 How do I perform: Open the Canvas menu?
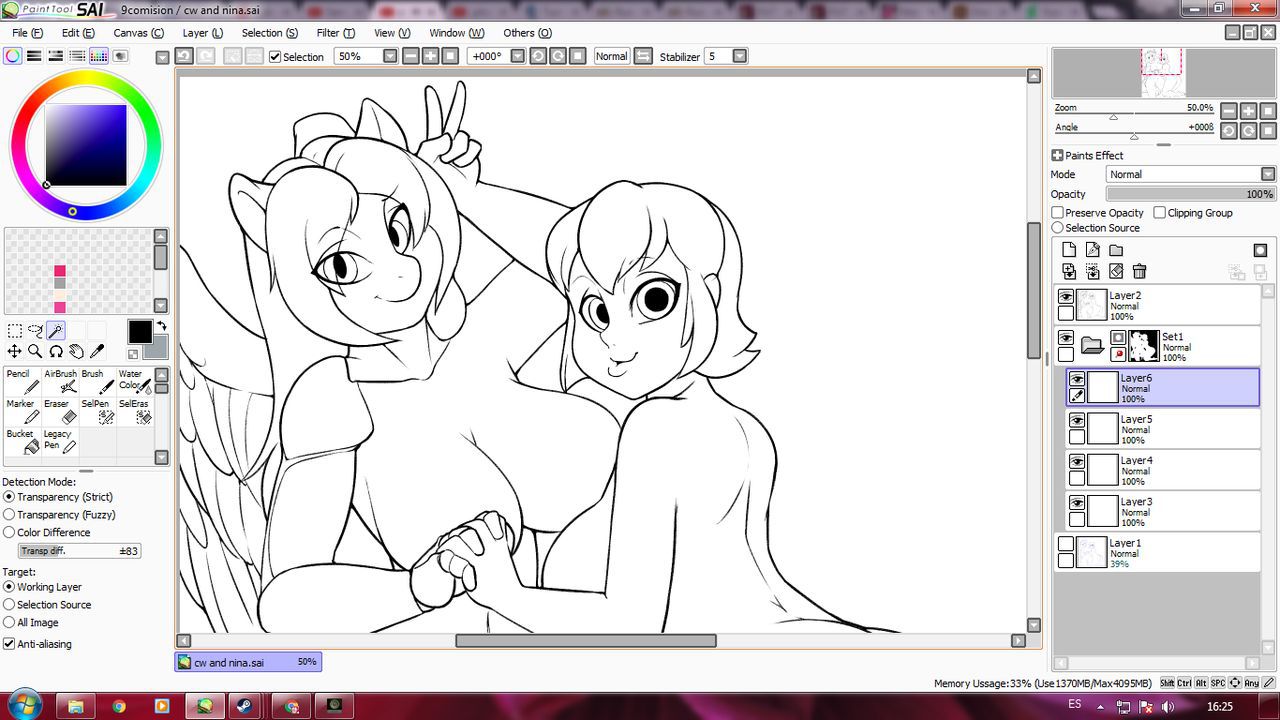coord(138,33)
